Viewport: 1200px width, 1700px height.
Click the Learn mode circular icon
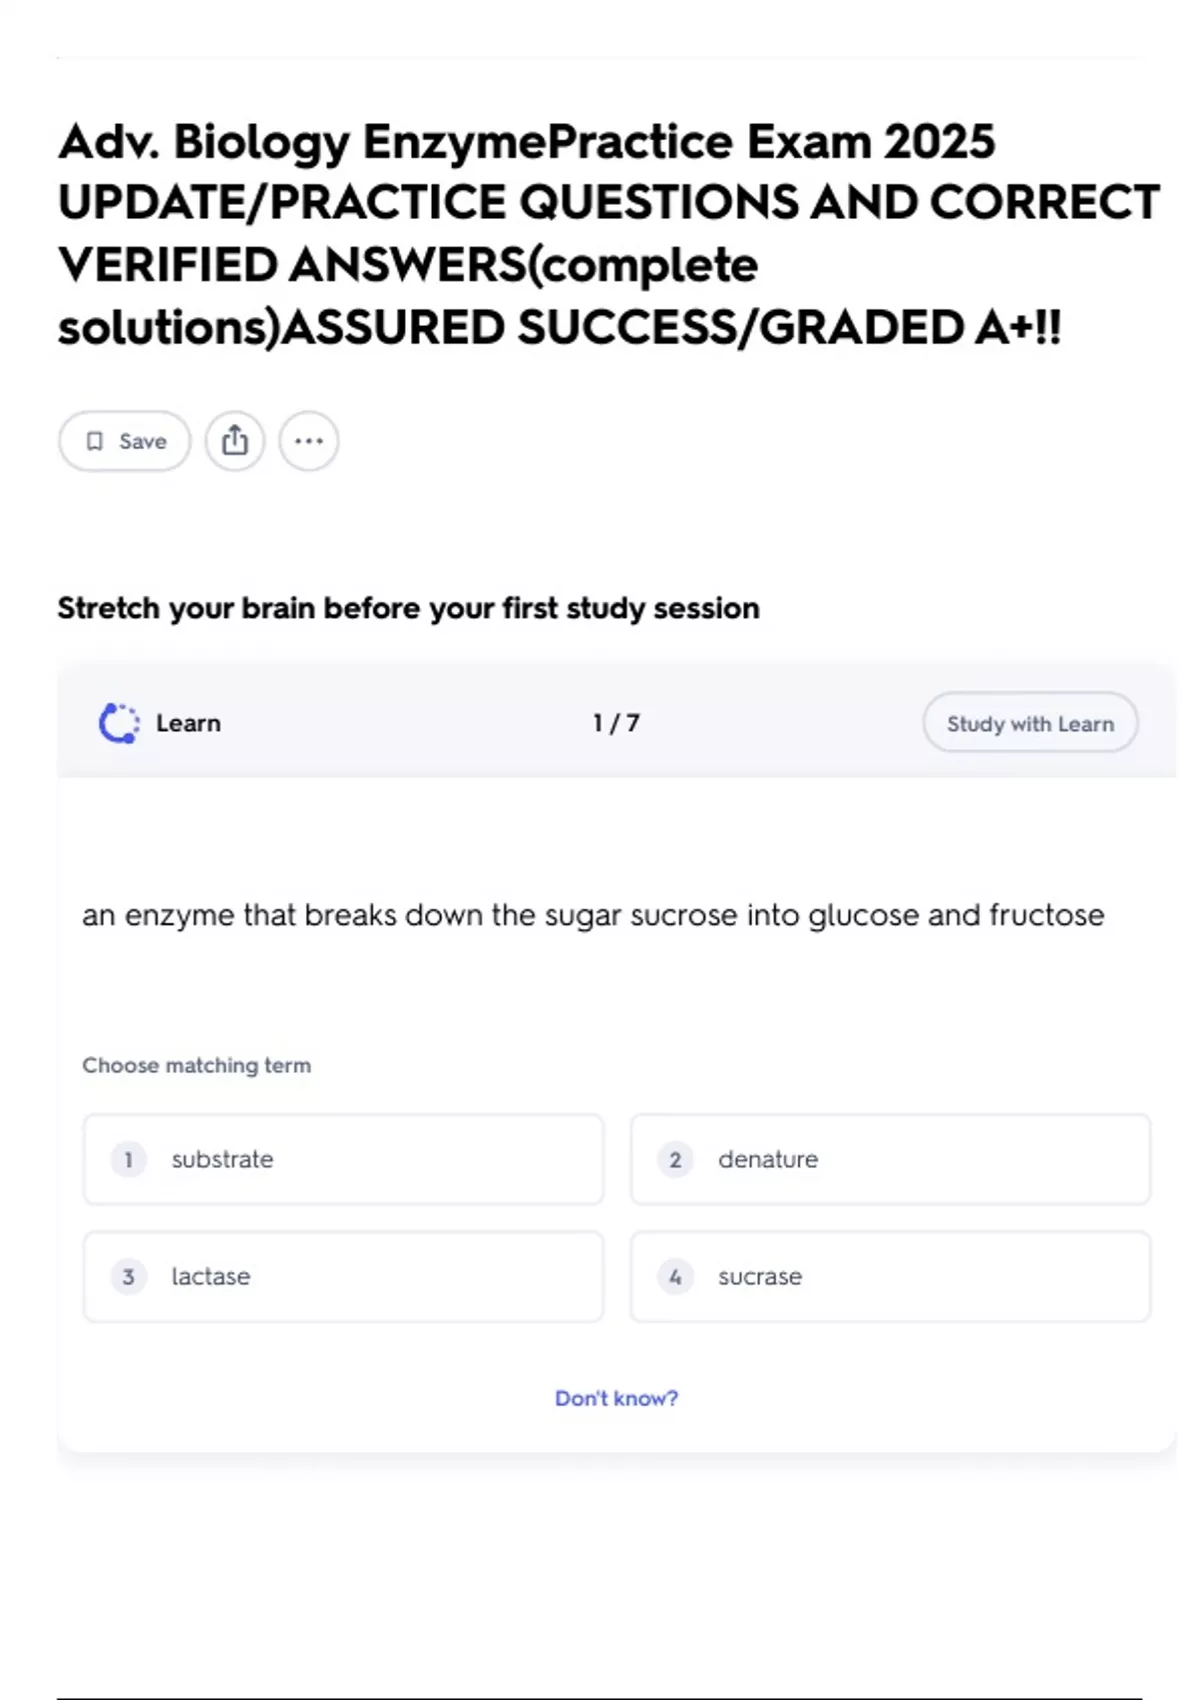click(x=119, y=723)
